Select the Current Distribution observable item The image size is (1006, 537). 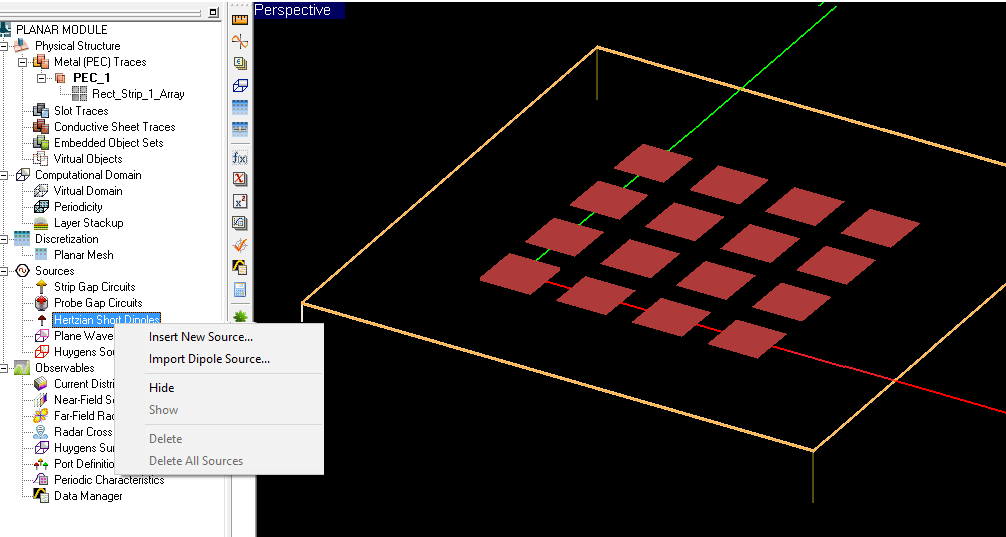click(x=83, y=384)
